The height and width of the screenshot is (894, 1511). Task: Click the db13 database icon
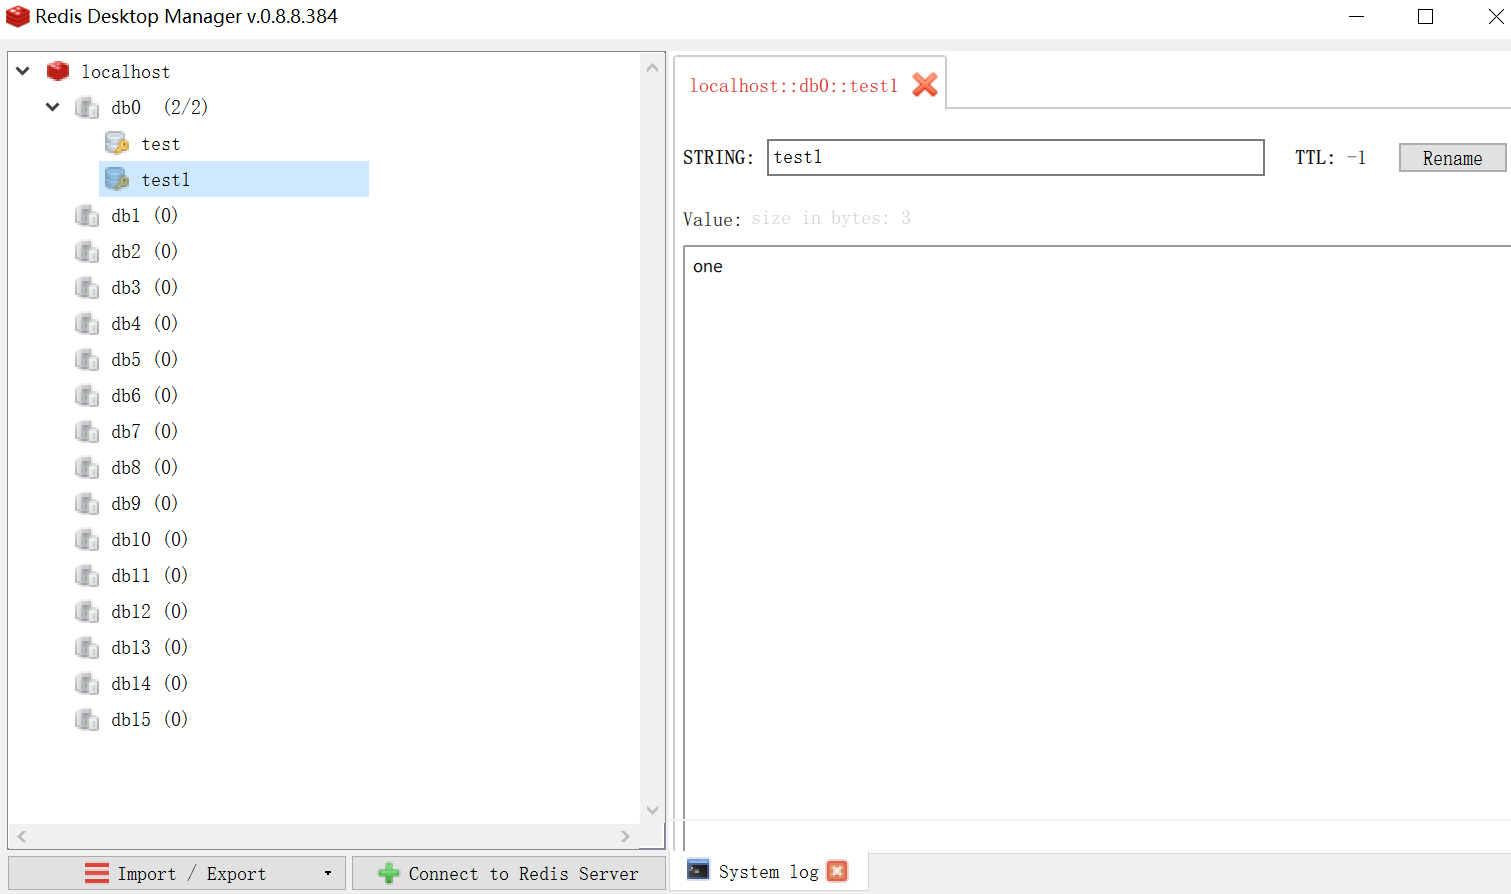coord(87,647)
